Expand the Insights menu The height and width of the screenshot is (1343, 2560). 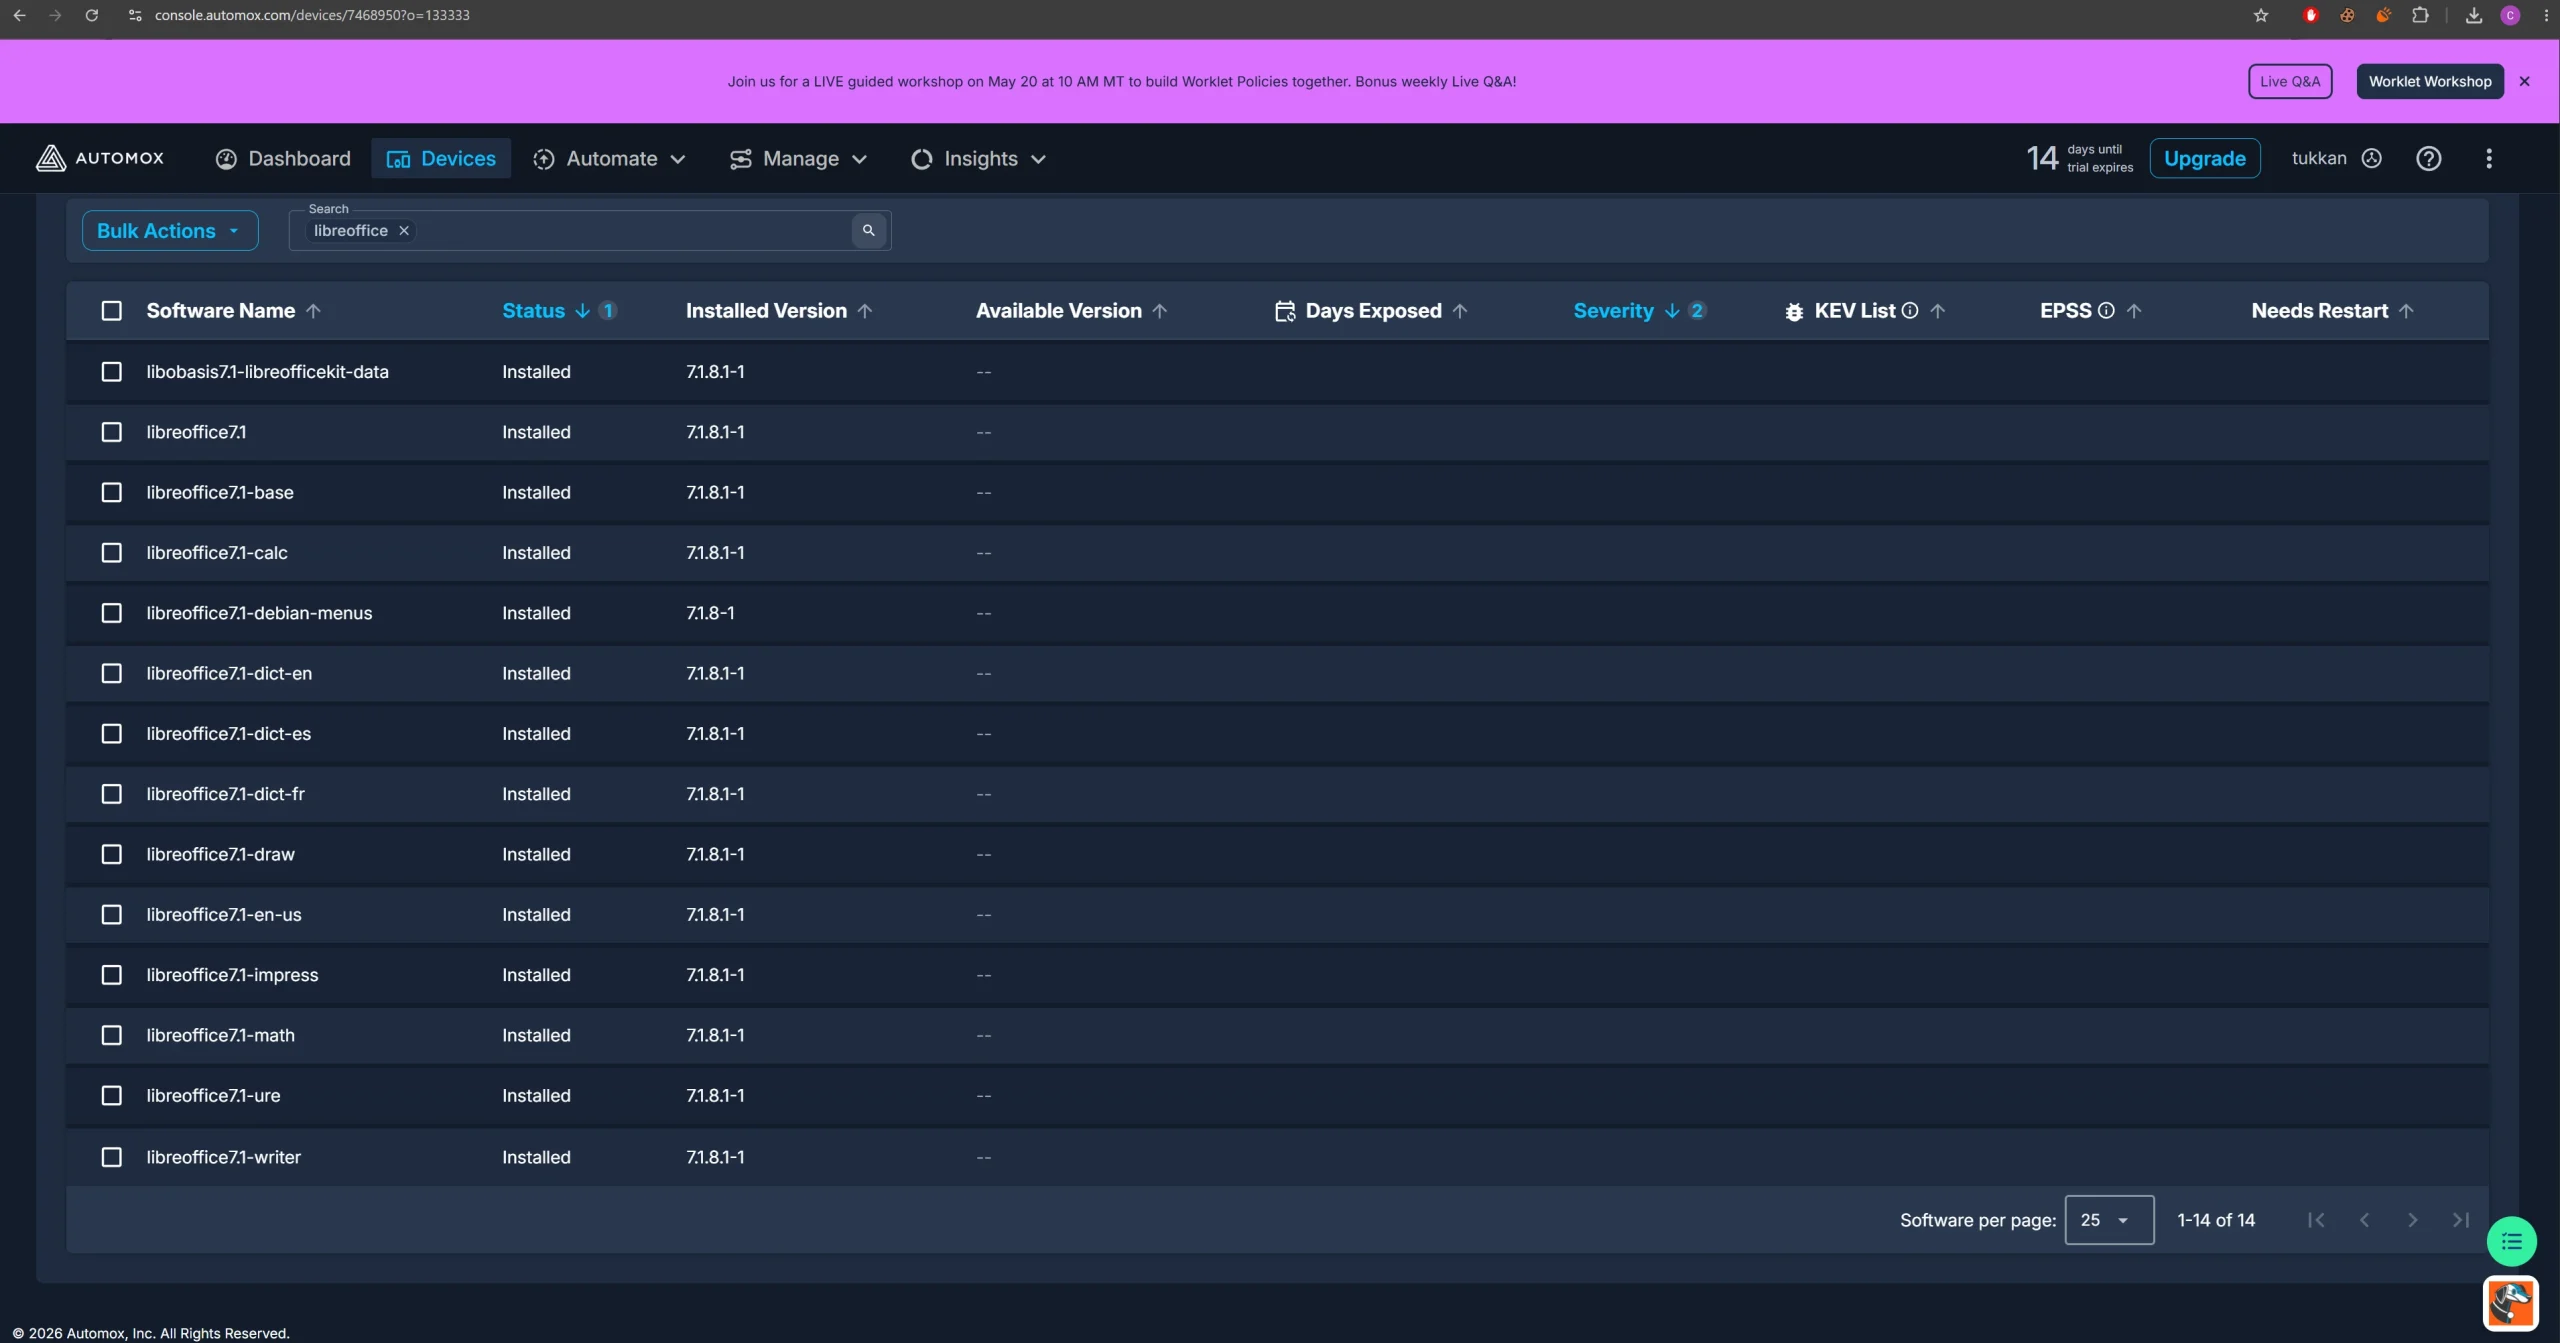(x=978, y=158)
